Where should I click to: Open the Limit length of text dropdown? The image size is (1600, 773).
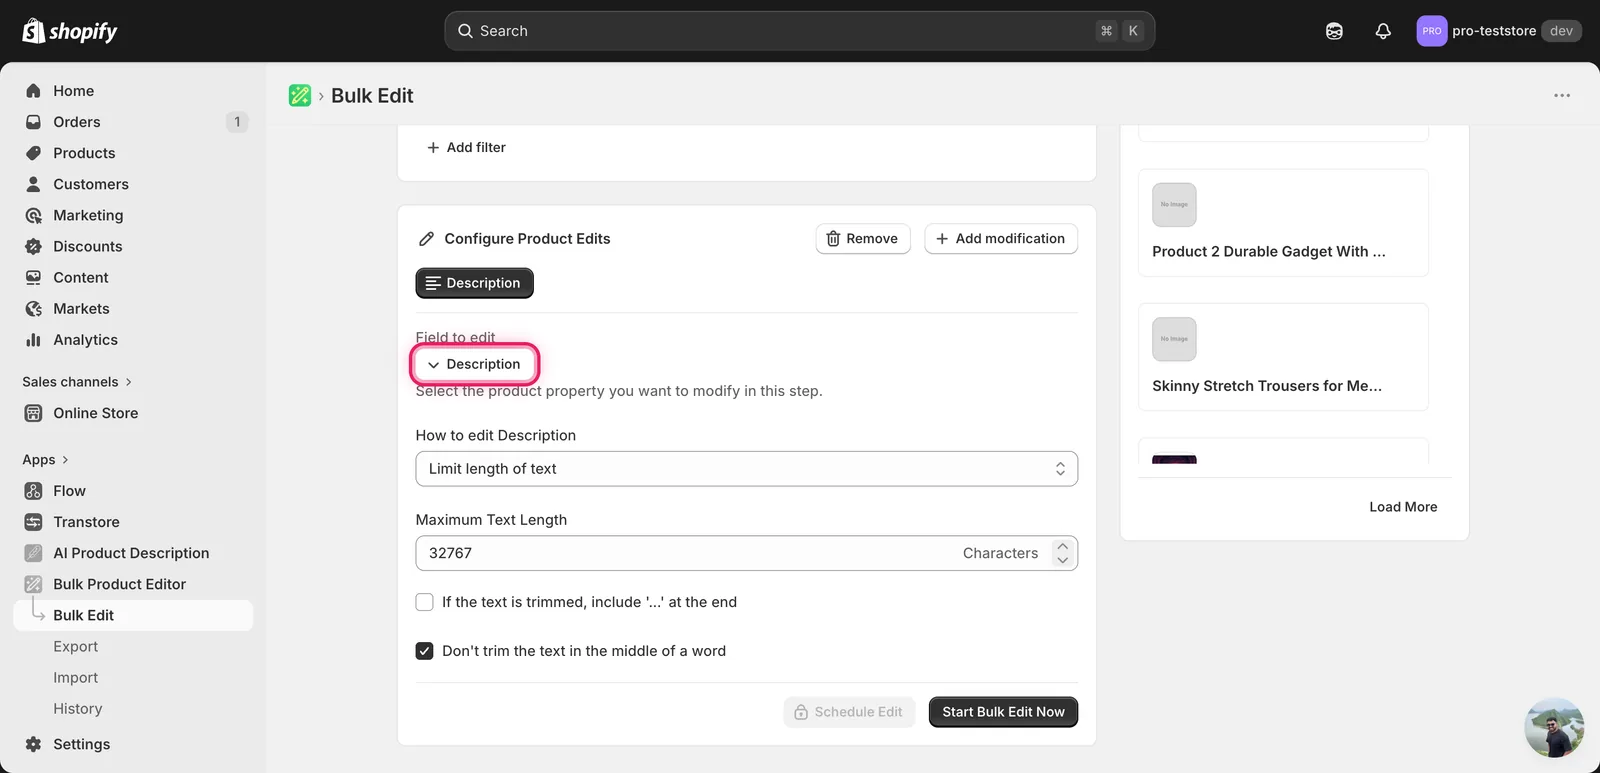(x=746, y=469)
